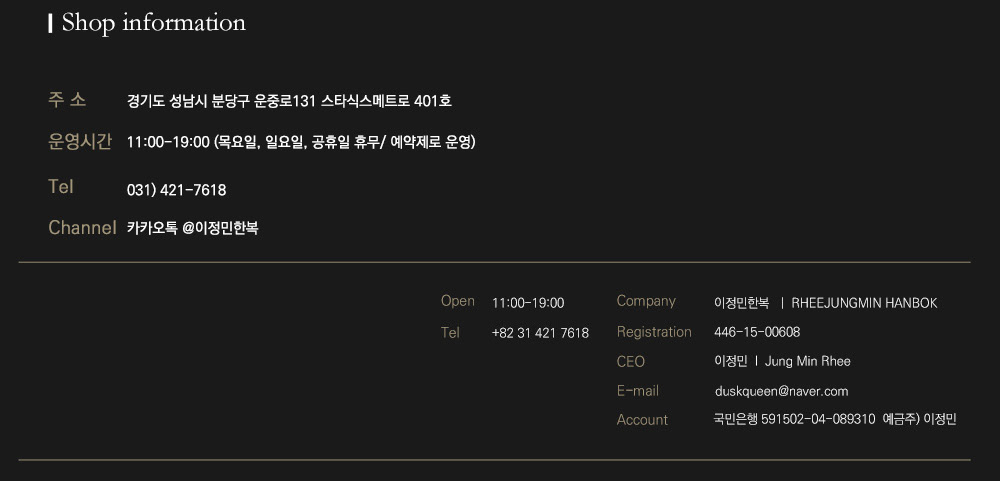
Task: Click the 주소 label
Action: [x=67, y=100]
